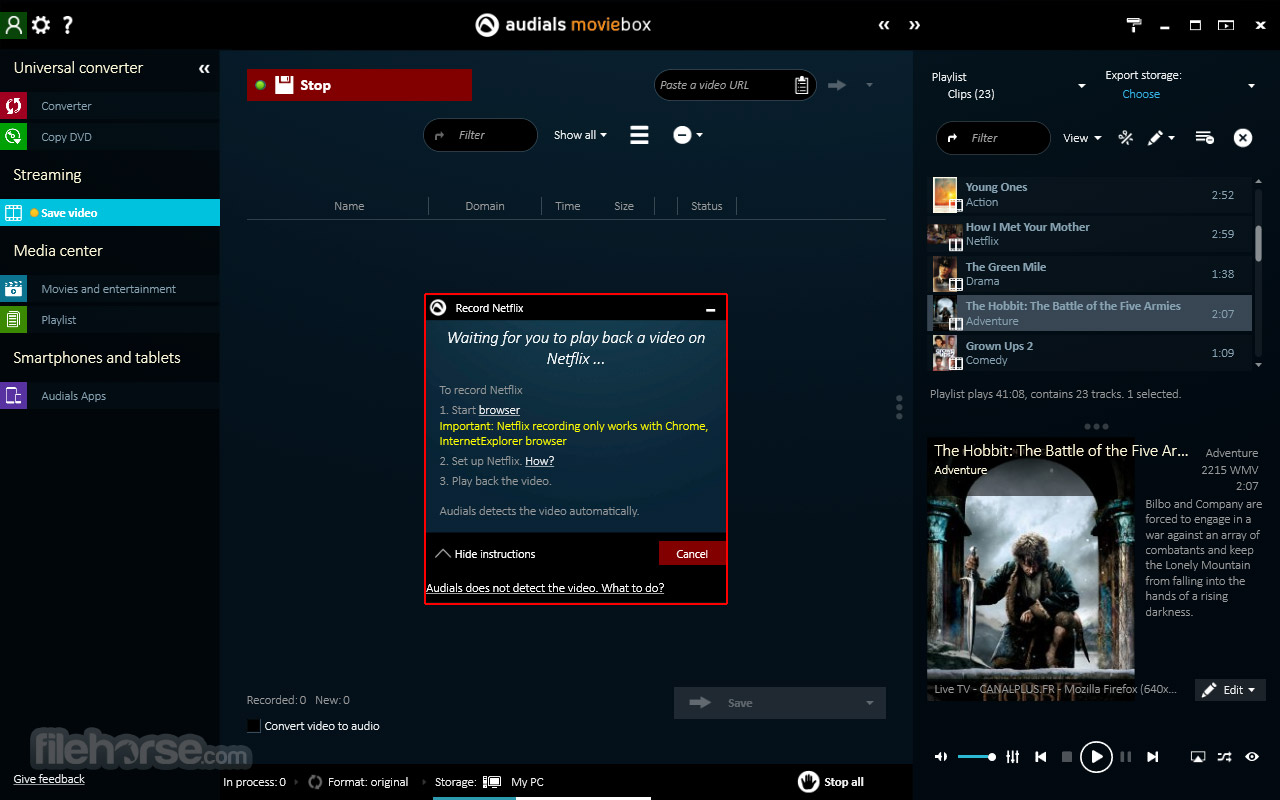This screenshot has height=800, width=1280.
Task: Open the Edit dropdown below the movie poster
Action: tap(1230, 690)
